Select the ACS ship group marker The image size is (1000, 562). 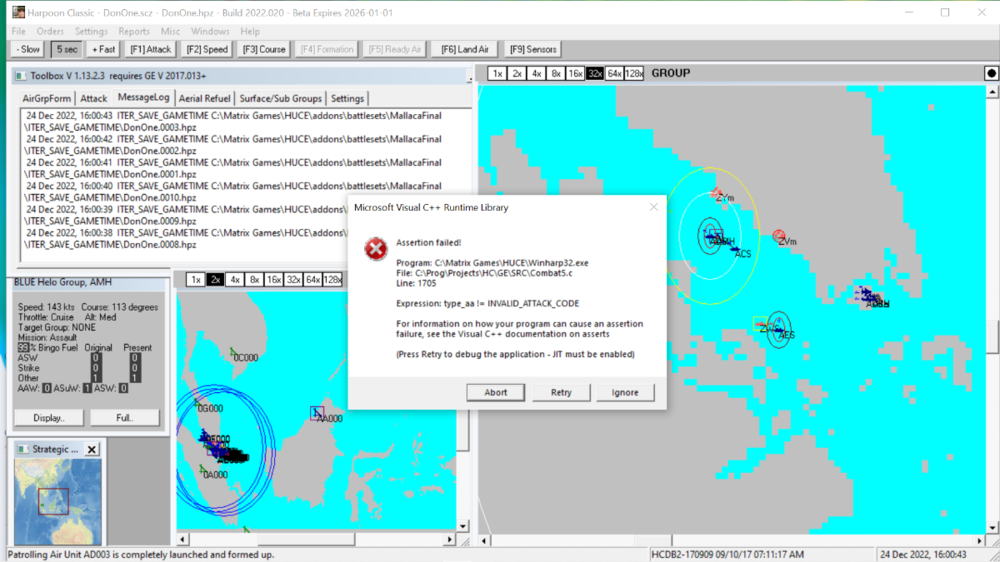point(735,249)
